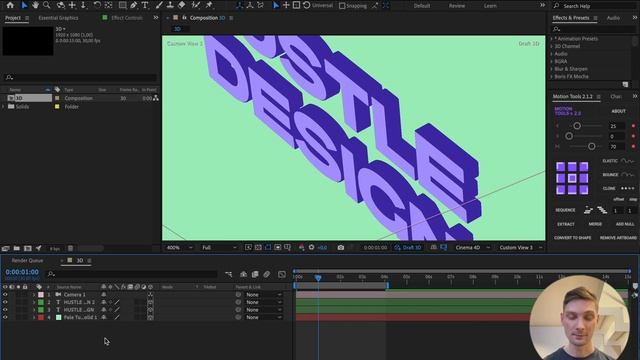Click the Take Snapshot camera icon

pos(340,247)
